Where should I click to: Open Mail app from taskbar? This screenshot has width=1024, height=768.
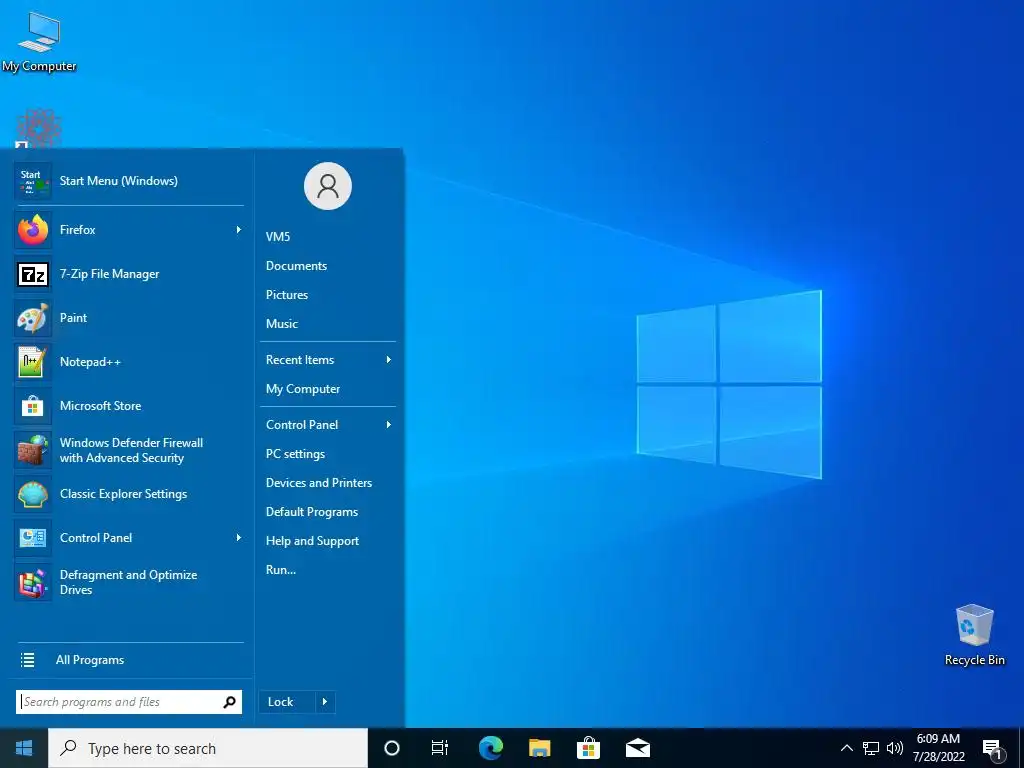(637, 748)
